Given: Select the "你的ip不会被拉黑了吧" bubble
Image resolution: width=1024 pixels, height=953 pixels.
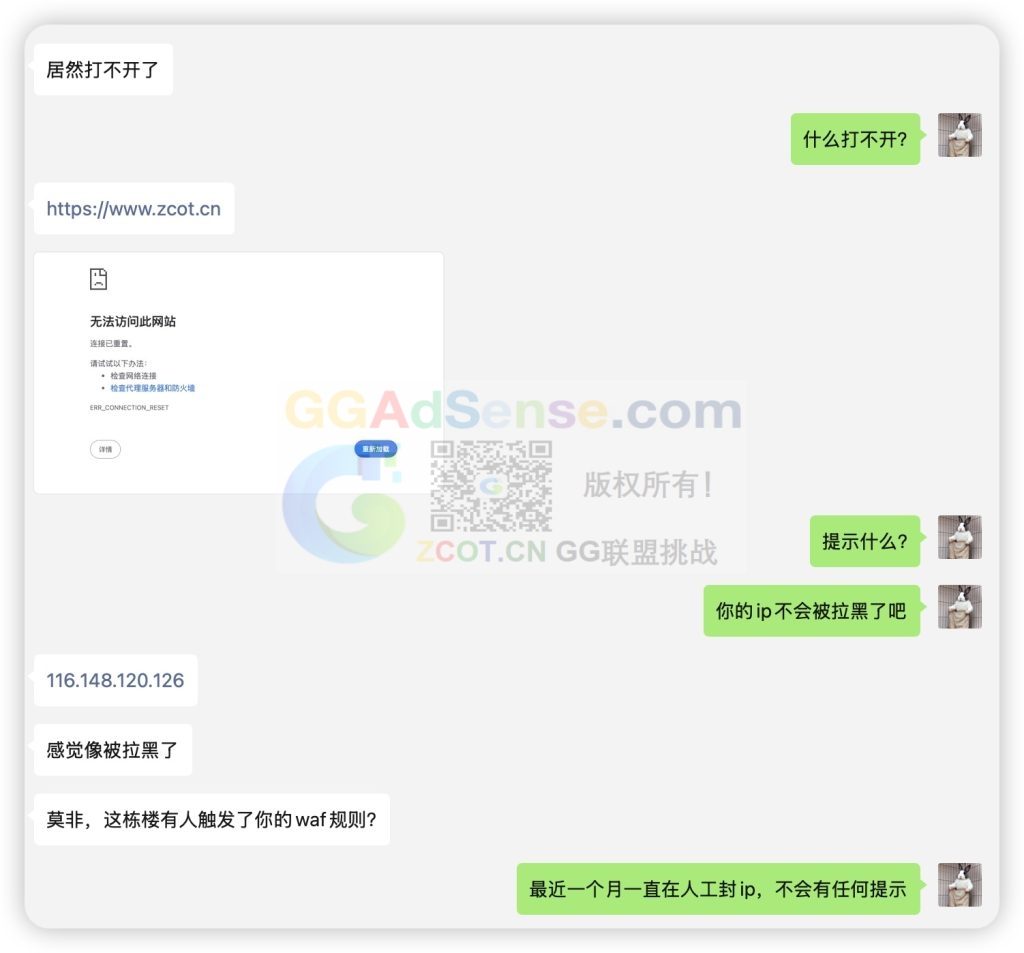Looking at the screenshot, I should [811, 611].
